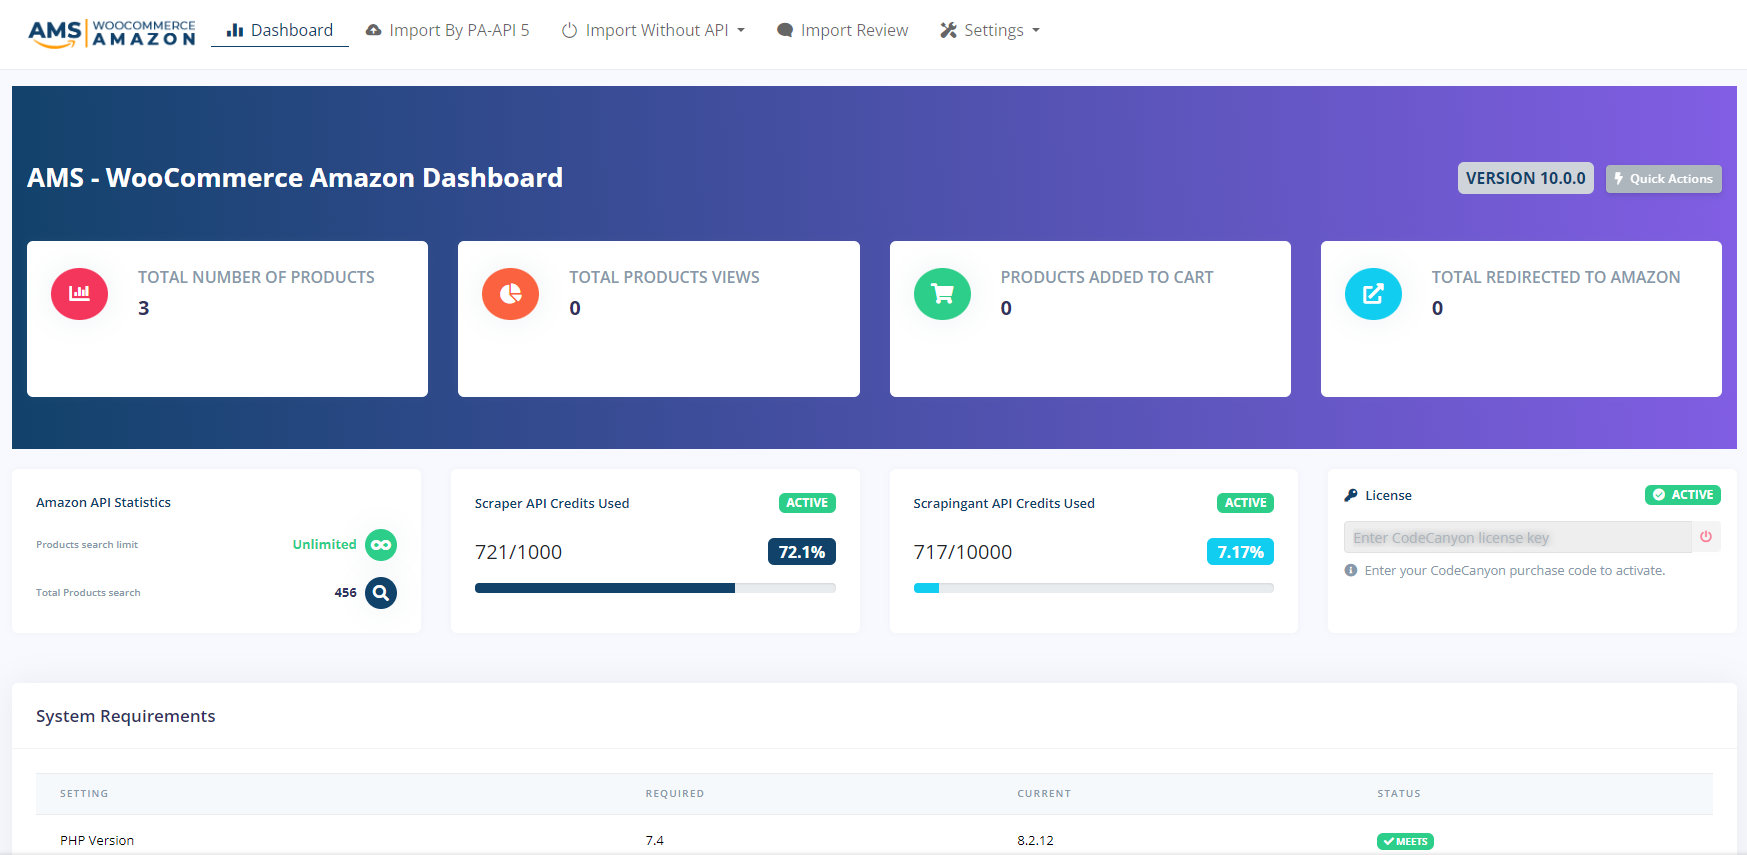Click the Scrapingant API credits progress bar
Viewport: 1747px width, 855px height.
pyautogui.click(x=1094, y=588)
